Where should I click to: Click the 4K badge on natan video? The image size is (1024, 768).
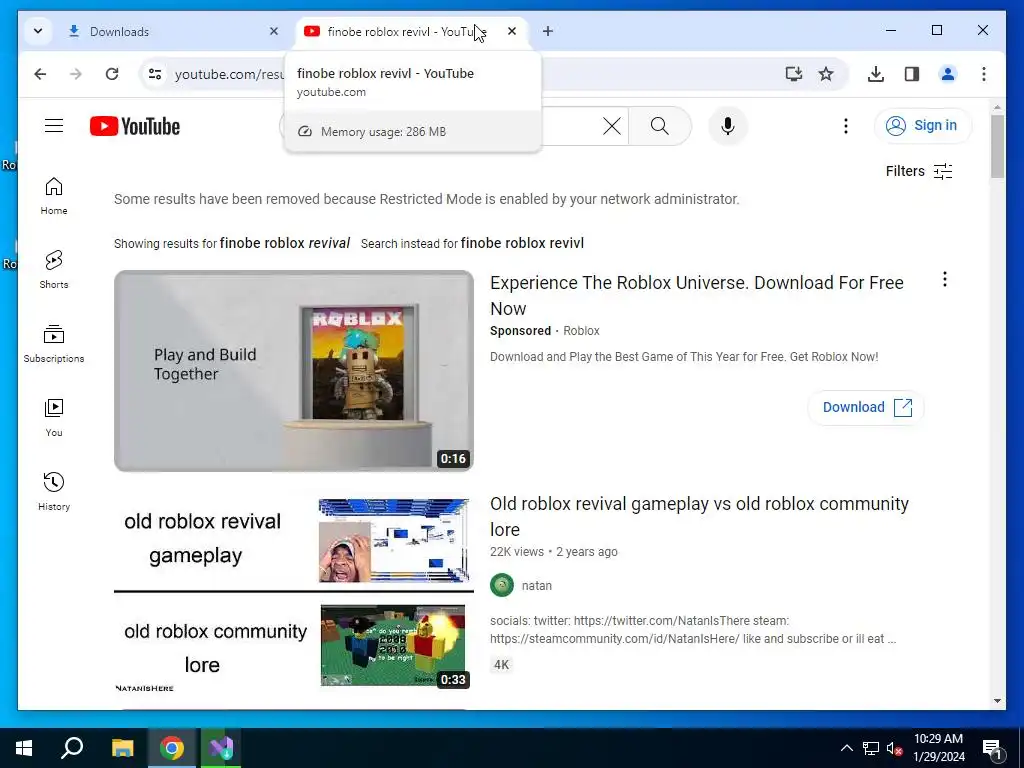(501, 665)
